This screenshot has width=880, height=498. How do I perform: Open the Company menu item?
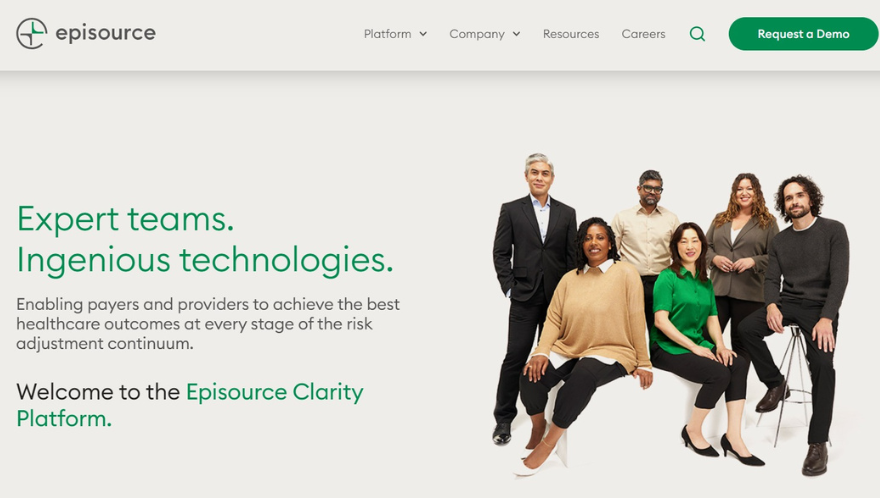point(476,34)
